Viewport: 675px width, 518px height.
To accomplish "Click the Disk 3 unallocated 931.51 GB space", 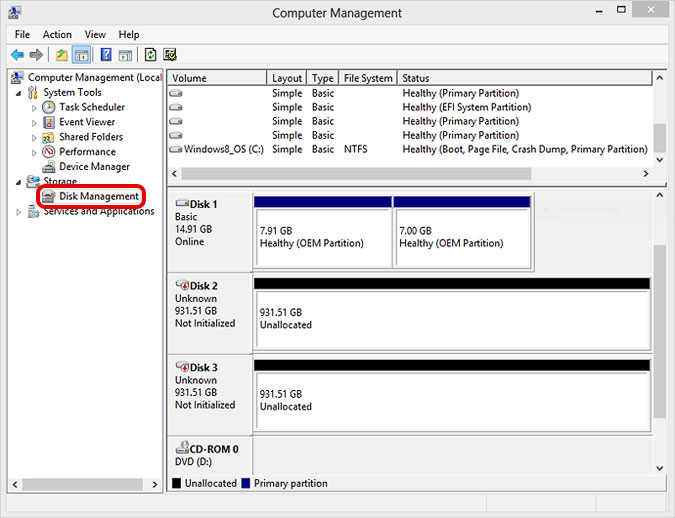I will [x=450, y=400].
